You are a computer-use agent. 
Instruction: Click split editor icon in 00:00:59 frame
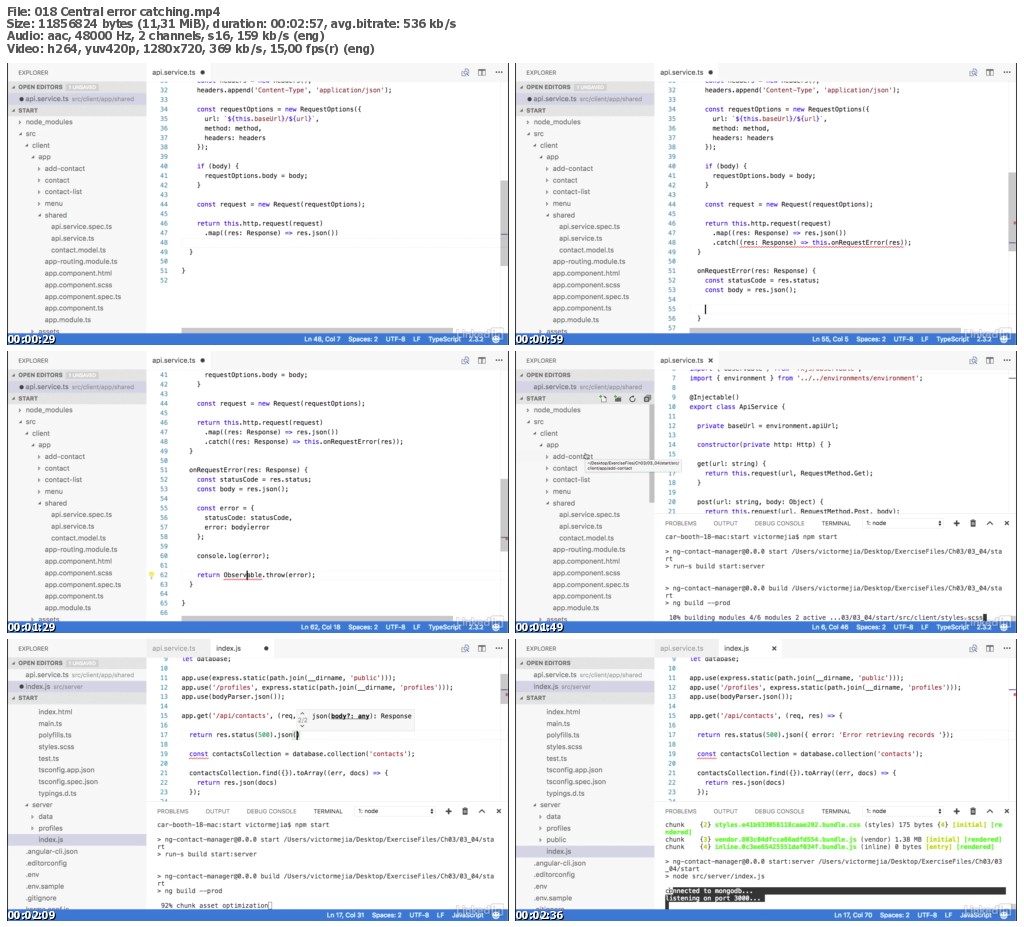tap(990, 73)
